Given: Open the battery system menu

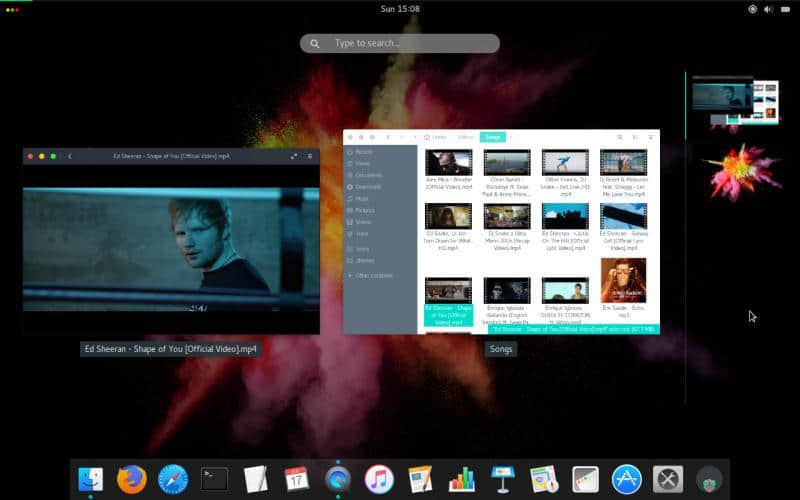Looking at the screenshot, I should (x=785, y=9).
